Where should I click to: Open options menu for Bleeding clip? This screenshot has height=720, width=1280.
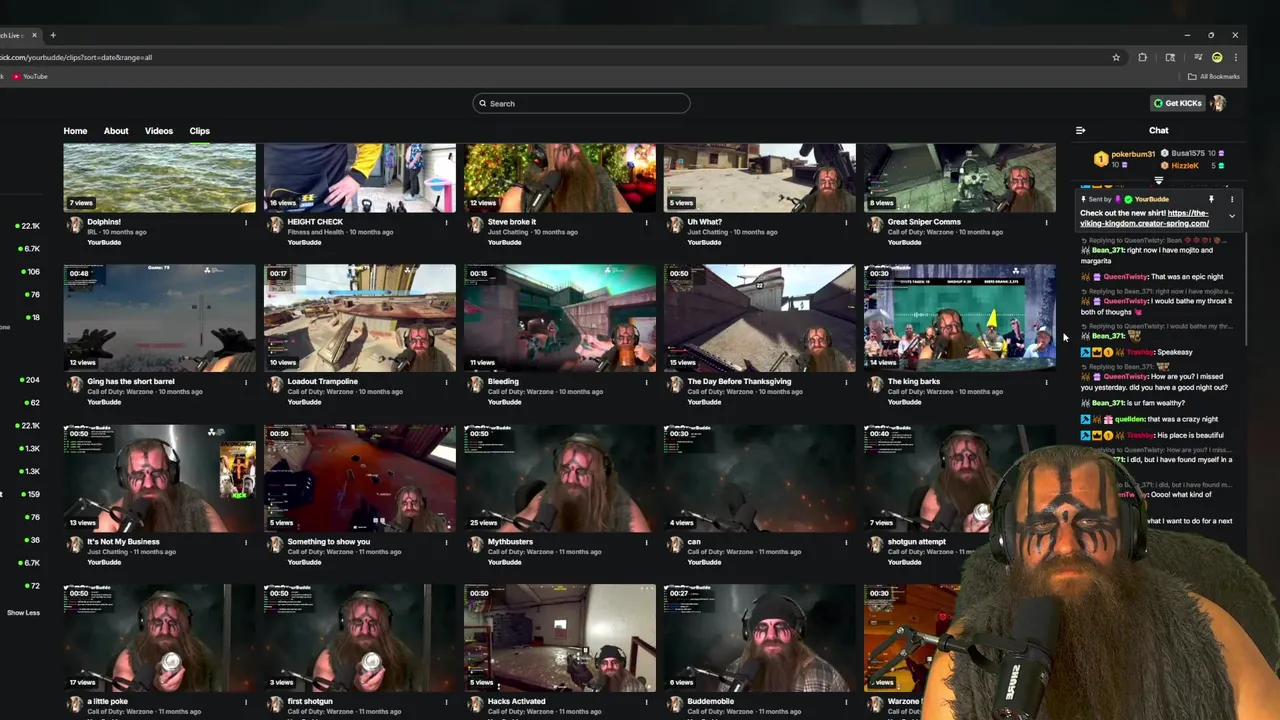[646, 382]
